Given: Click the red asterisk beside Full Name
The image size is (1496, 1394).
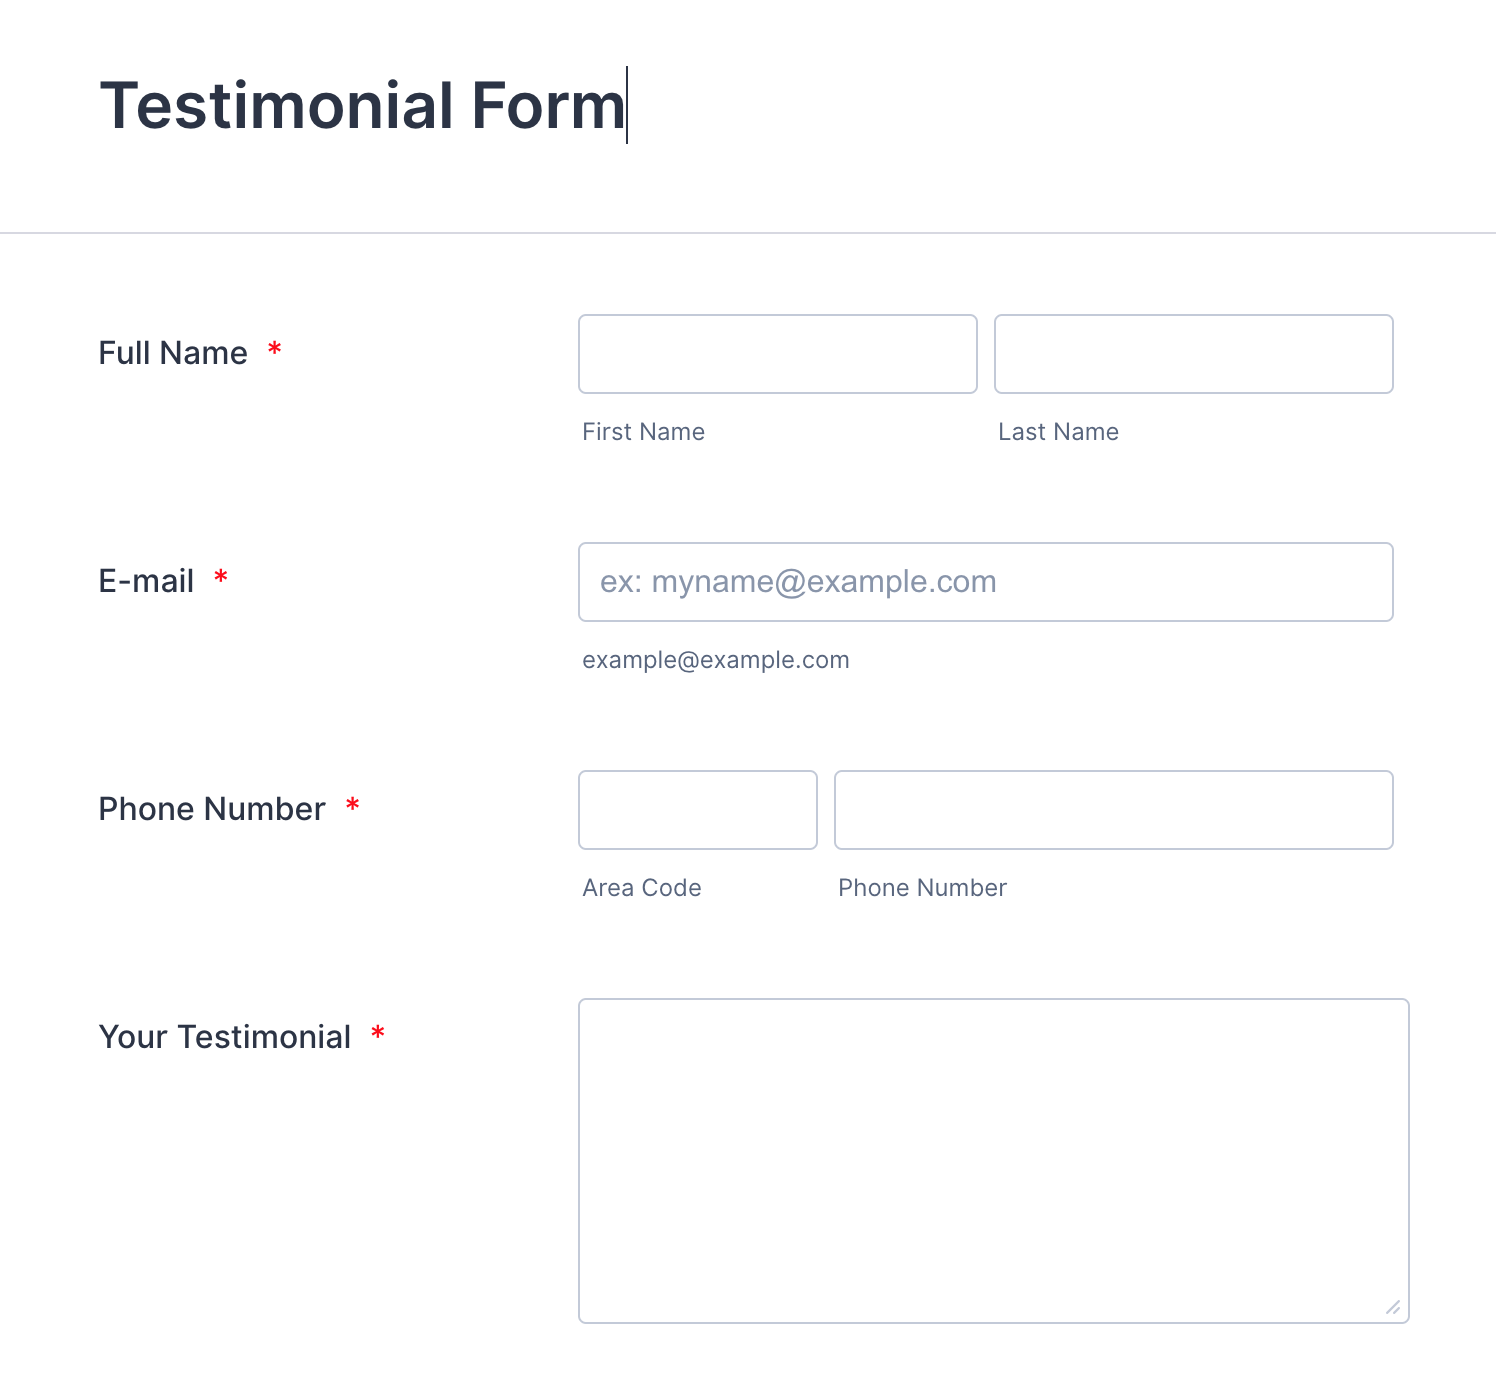Looking at the screenshot, I should click(275, 350).
